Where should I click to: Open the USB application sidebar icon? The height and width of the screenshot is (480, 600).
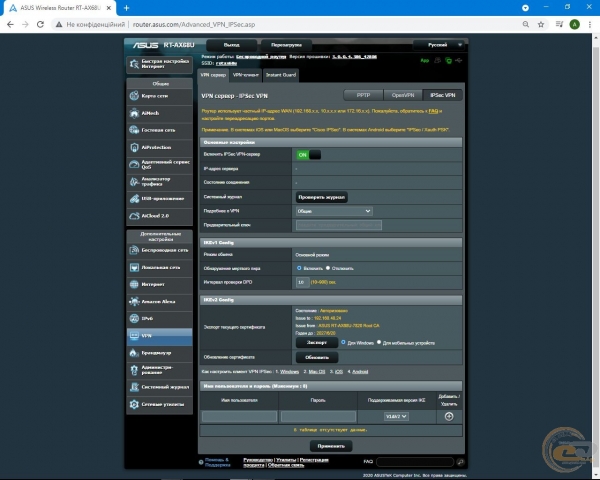(134, 198)
